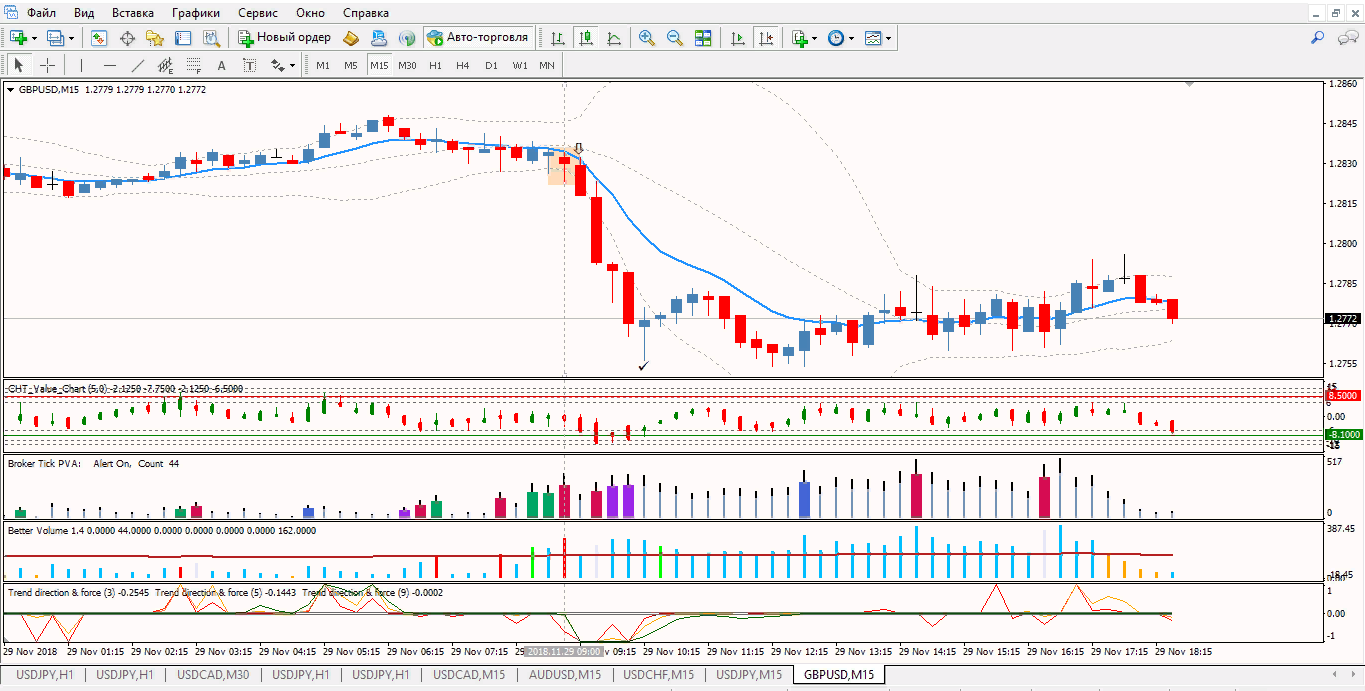Select the Fibonacci retracement tool

click(193, 65)
